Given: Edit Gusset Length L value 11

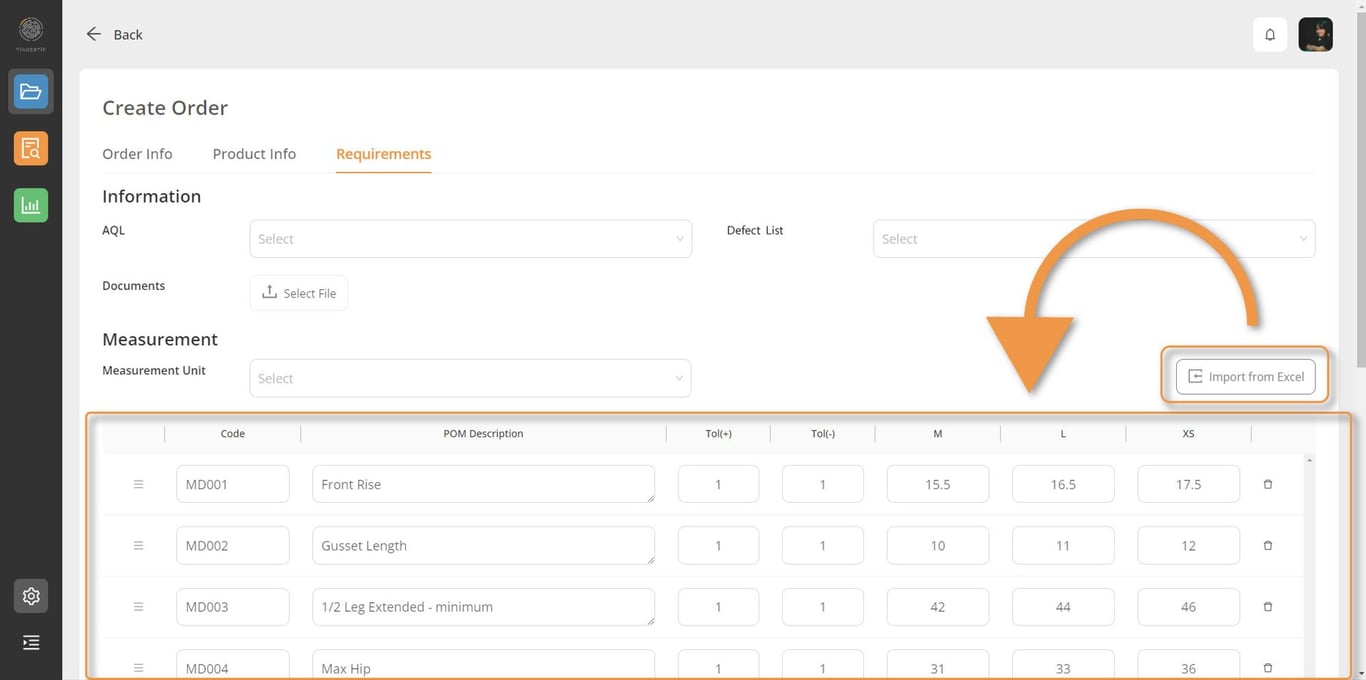Looking at the screenshot, I should coord(1063,545).
